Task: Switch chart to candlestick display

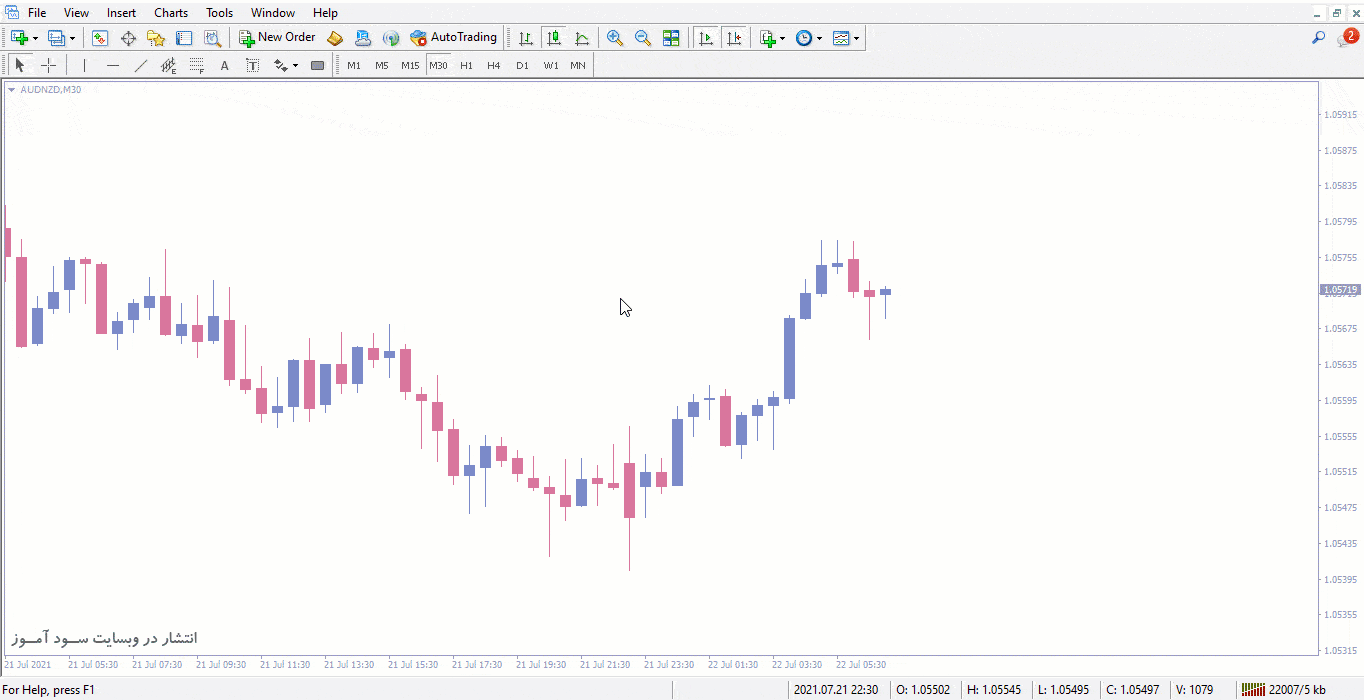Action: (x=554, y=37)
